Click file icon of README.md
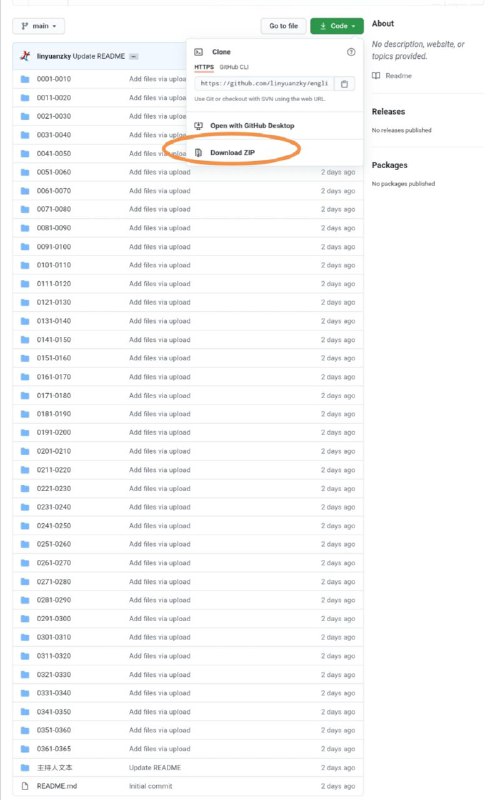The height and width of the screenshot is (800, 495). [24, 786]
